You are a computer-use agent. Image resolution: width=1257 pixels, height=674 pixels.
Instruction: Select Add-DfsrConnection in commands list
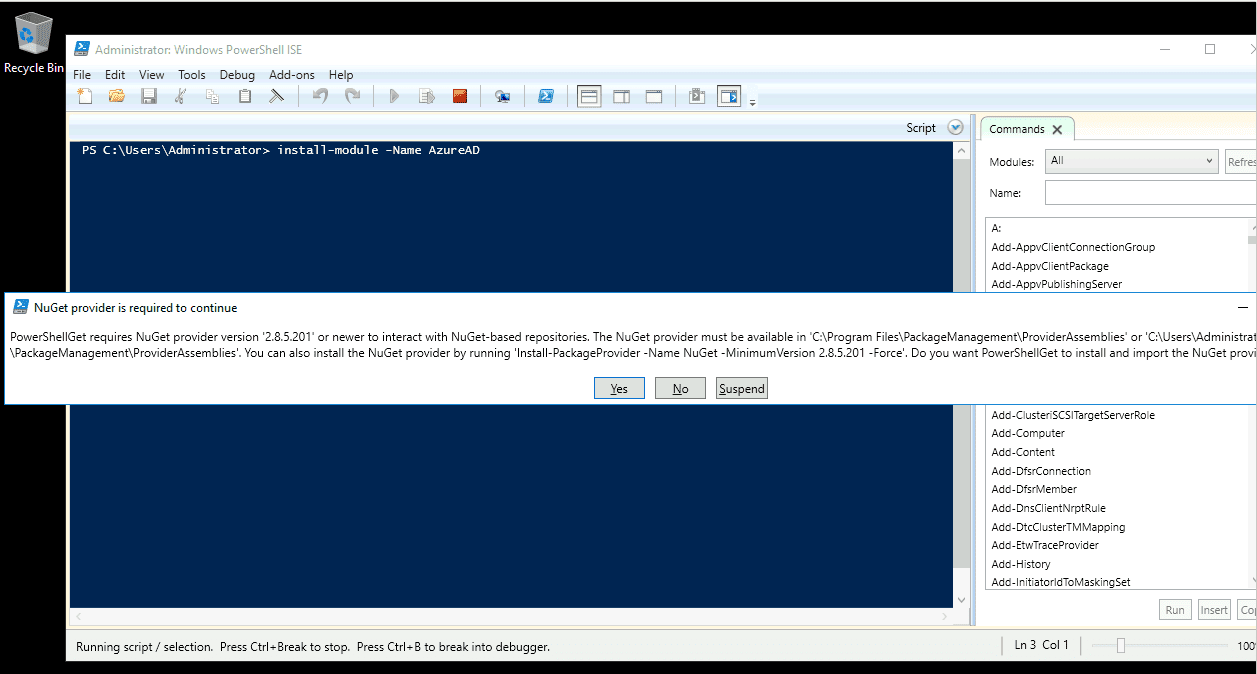point(1041,471)
